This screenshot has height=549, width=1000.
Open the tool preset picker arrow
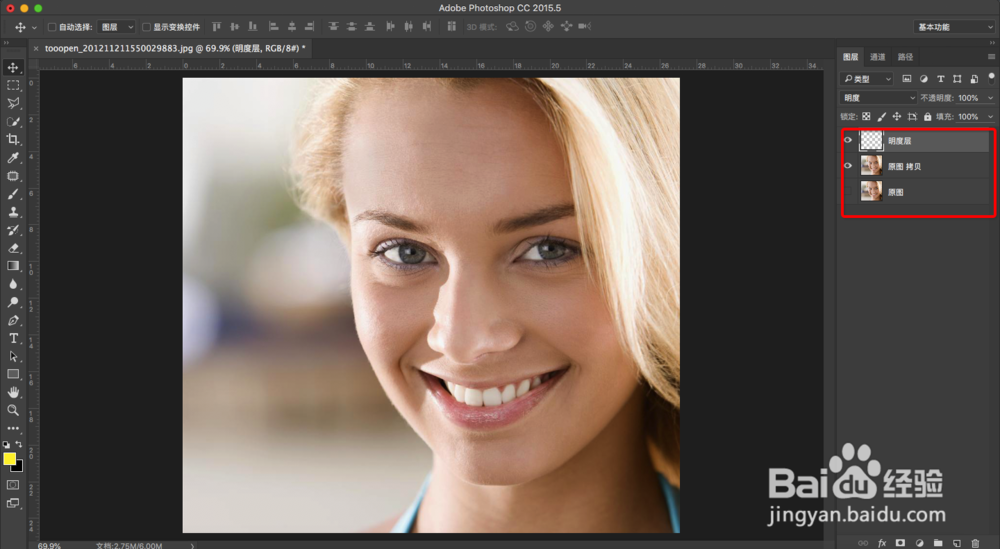(34, 27)
